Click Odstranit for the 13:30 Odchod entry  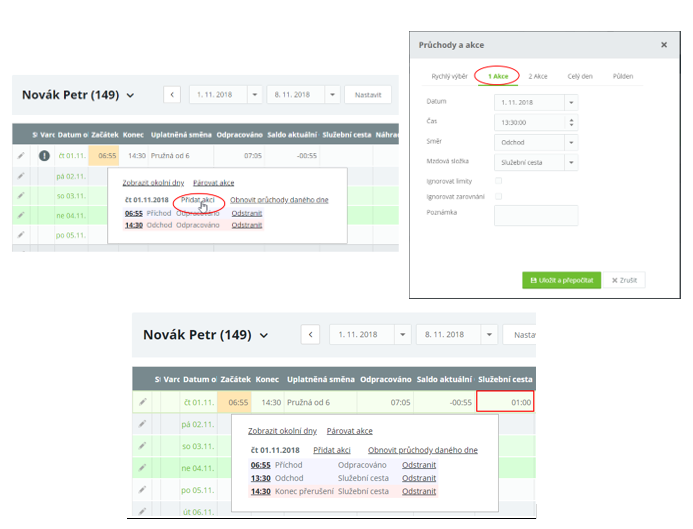pos(418,478)
